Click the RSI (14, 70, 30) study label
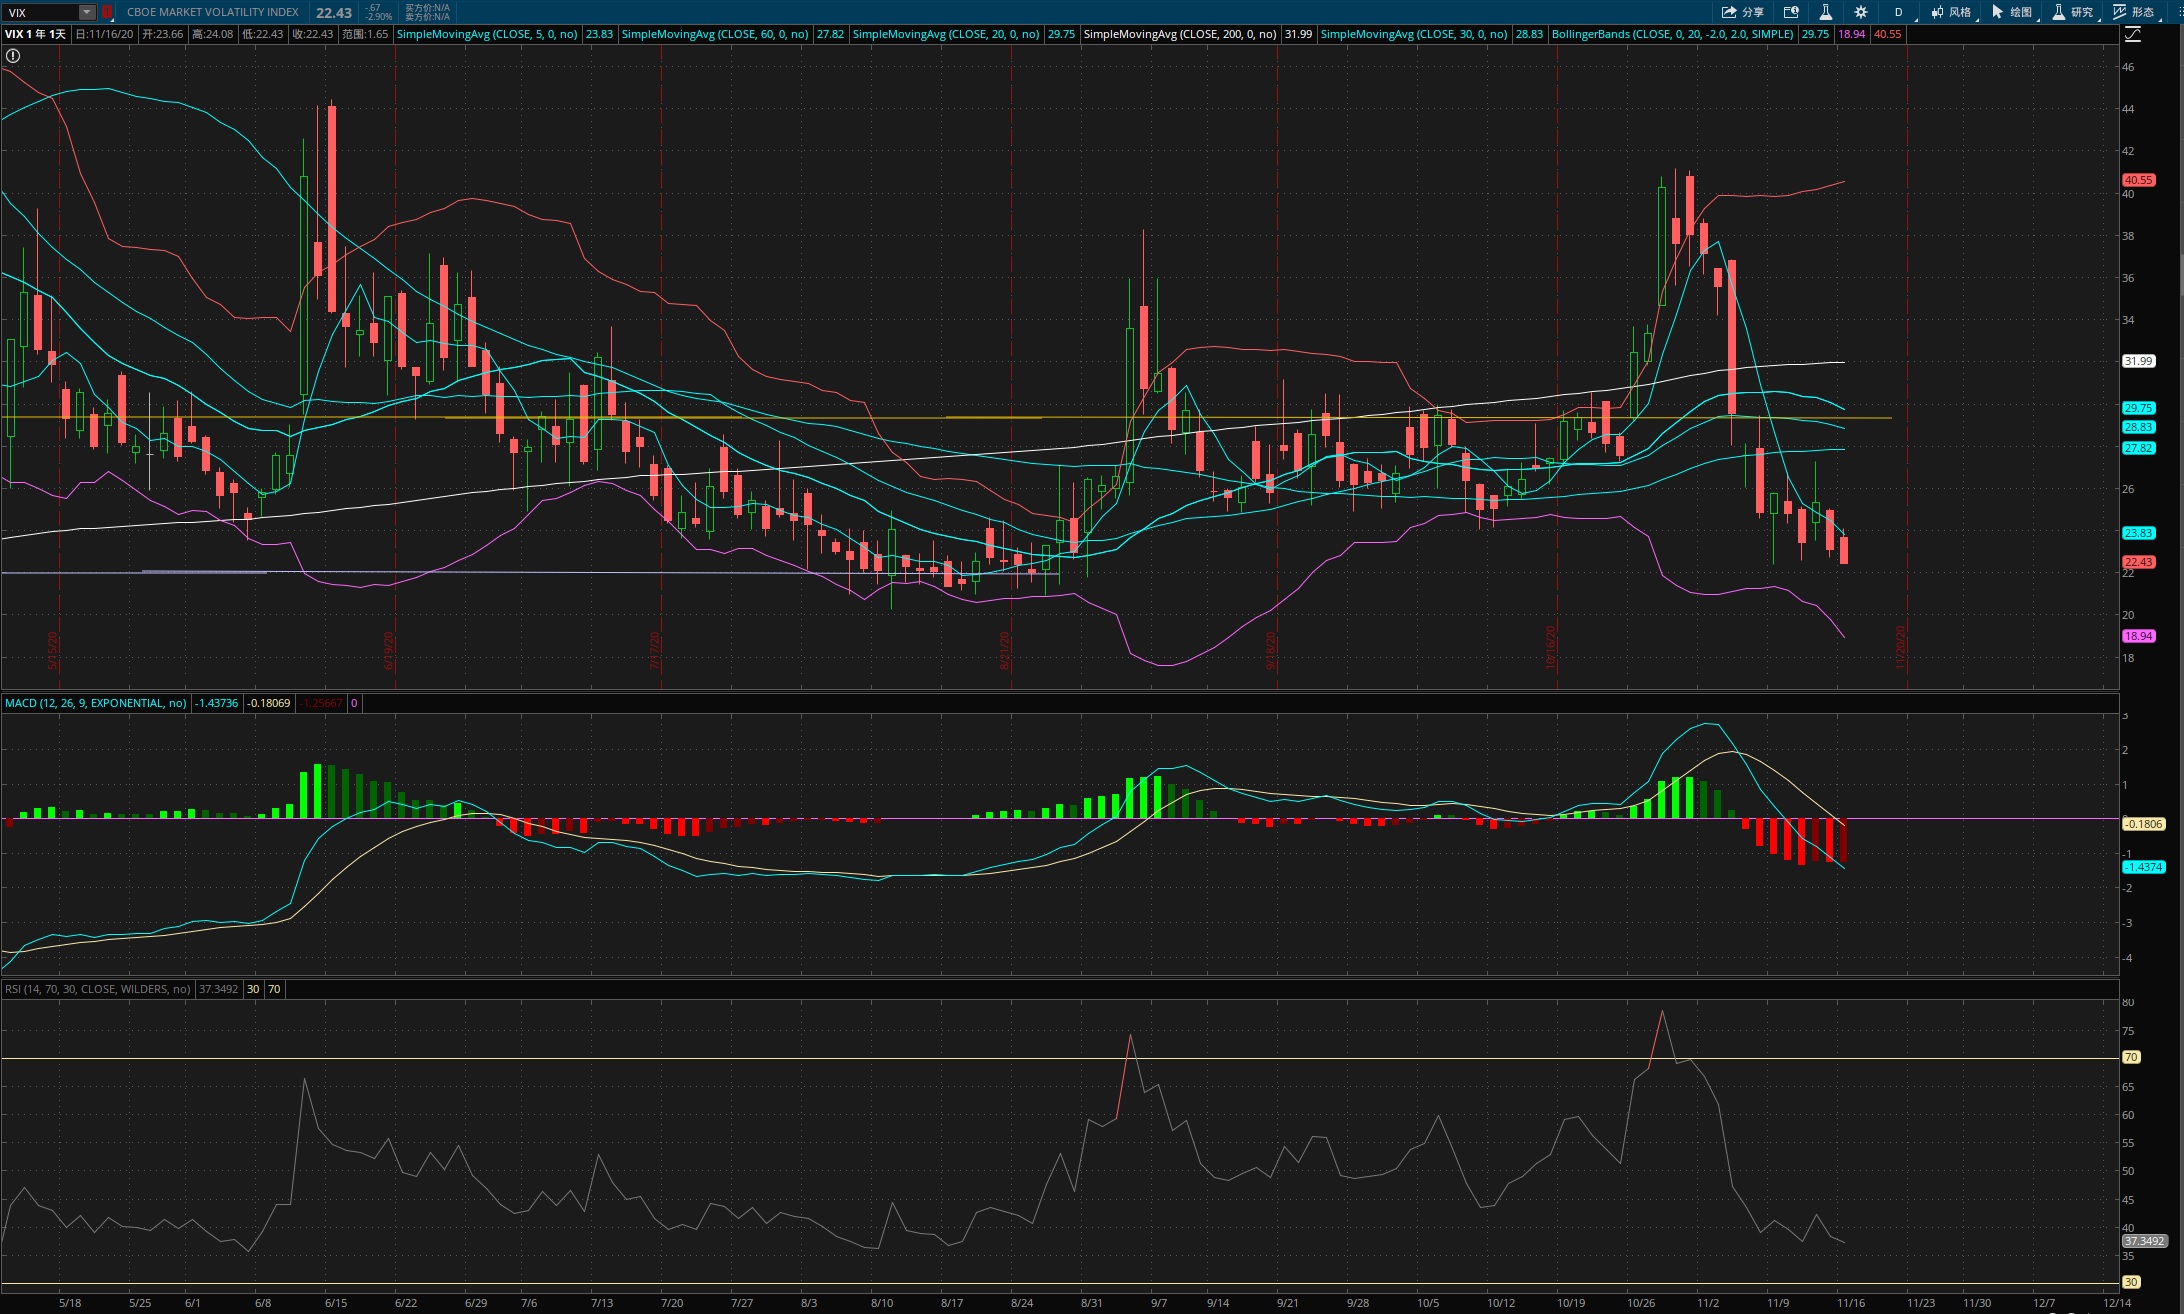Image resolution: width=2184 pixels, height=1314 pixels. pos(98,989)
